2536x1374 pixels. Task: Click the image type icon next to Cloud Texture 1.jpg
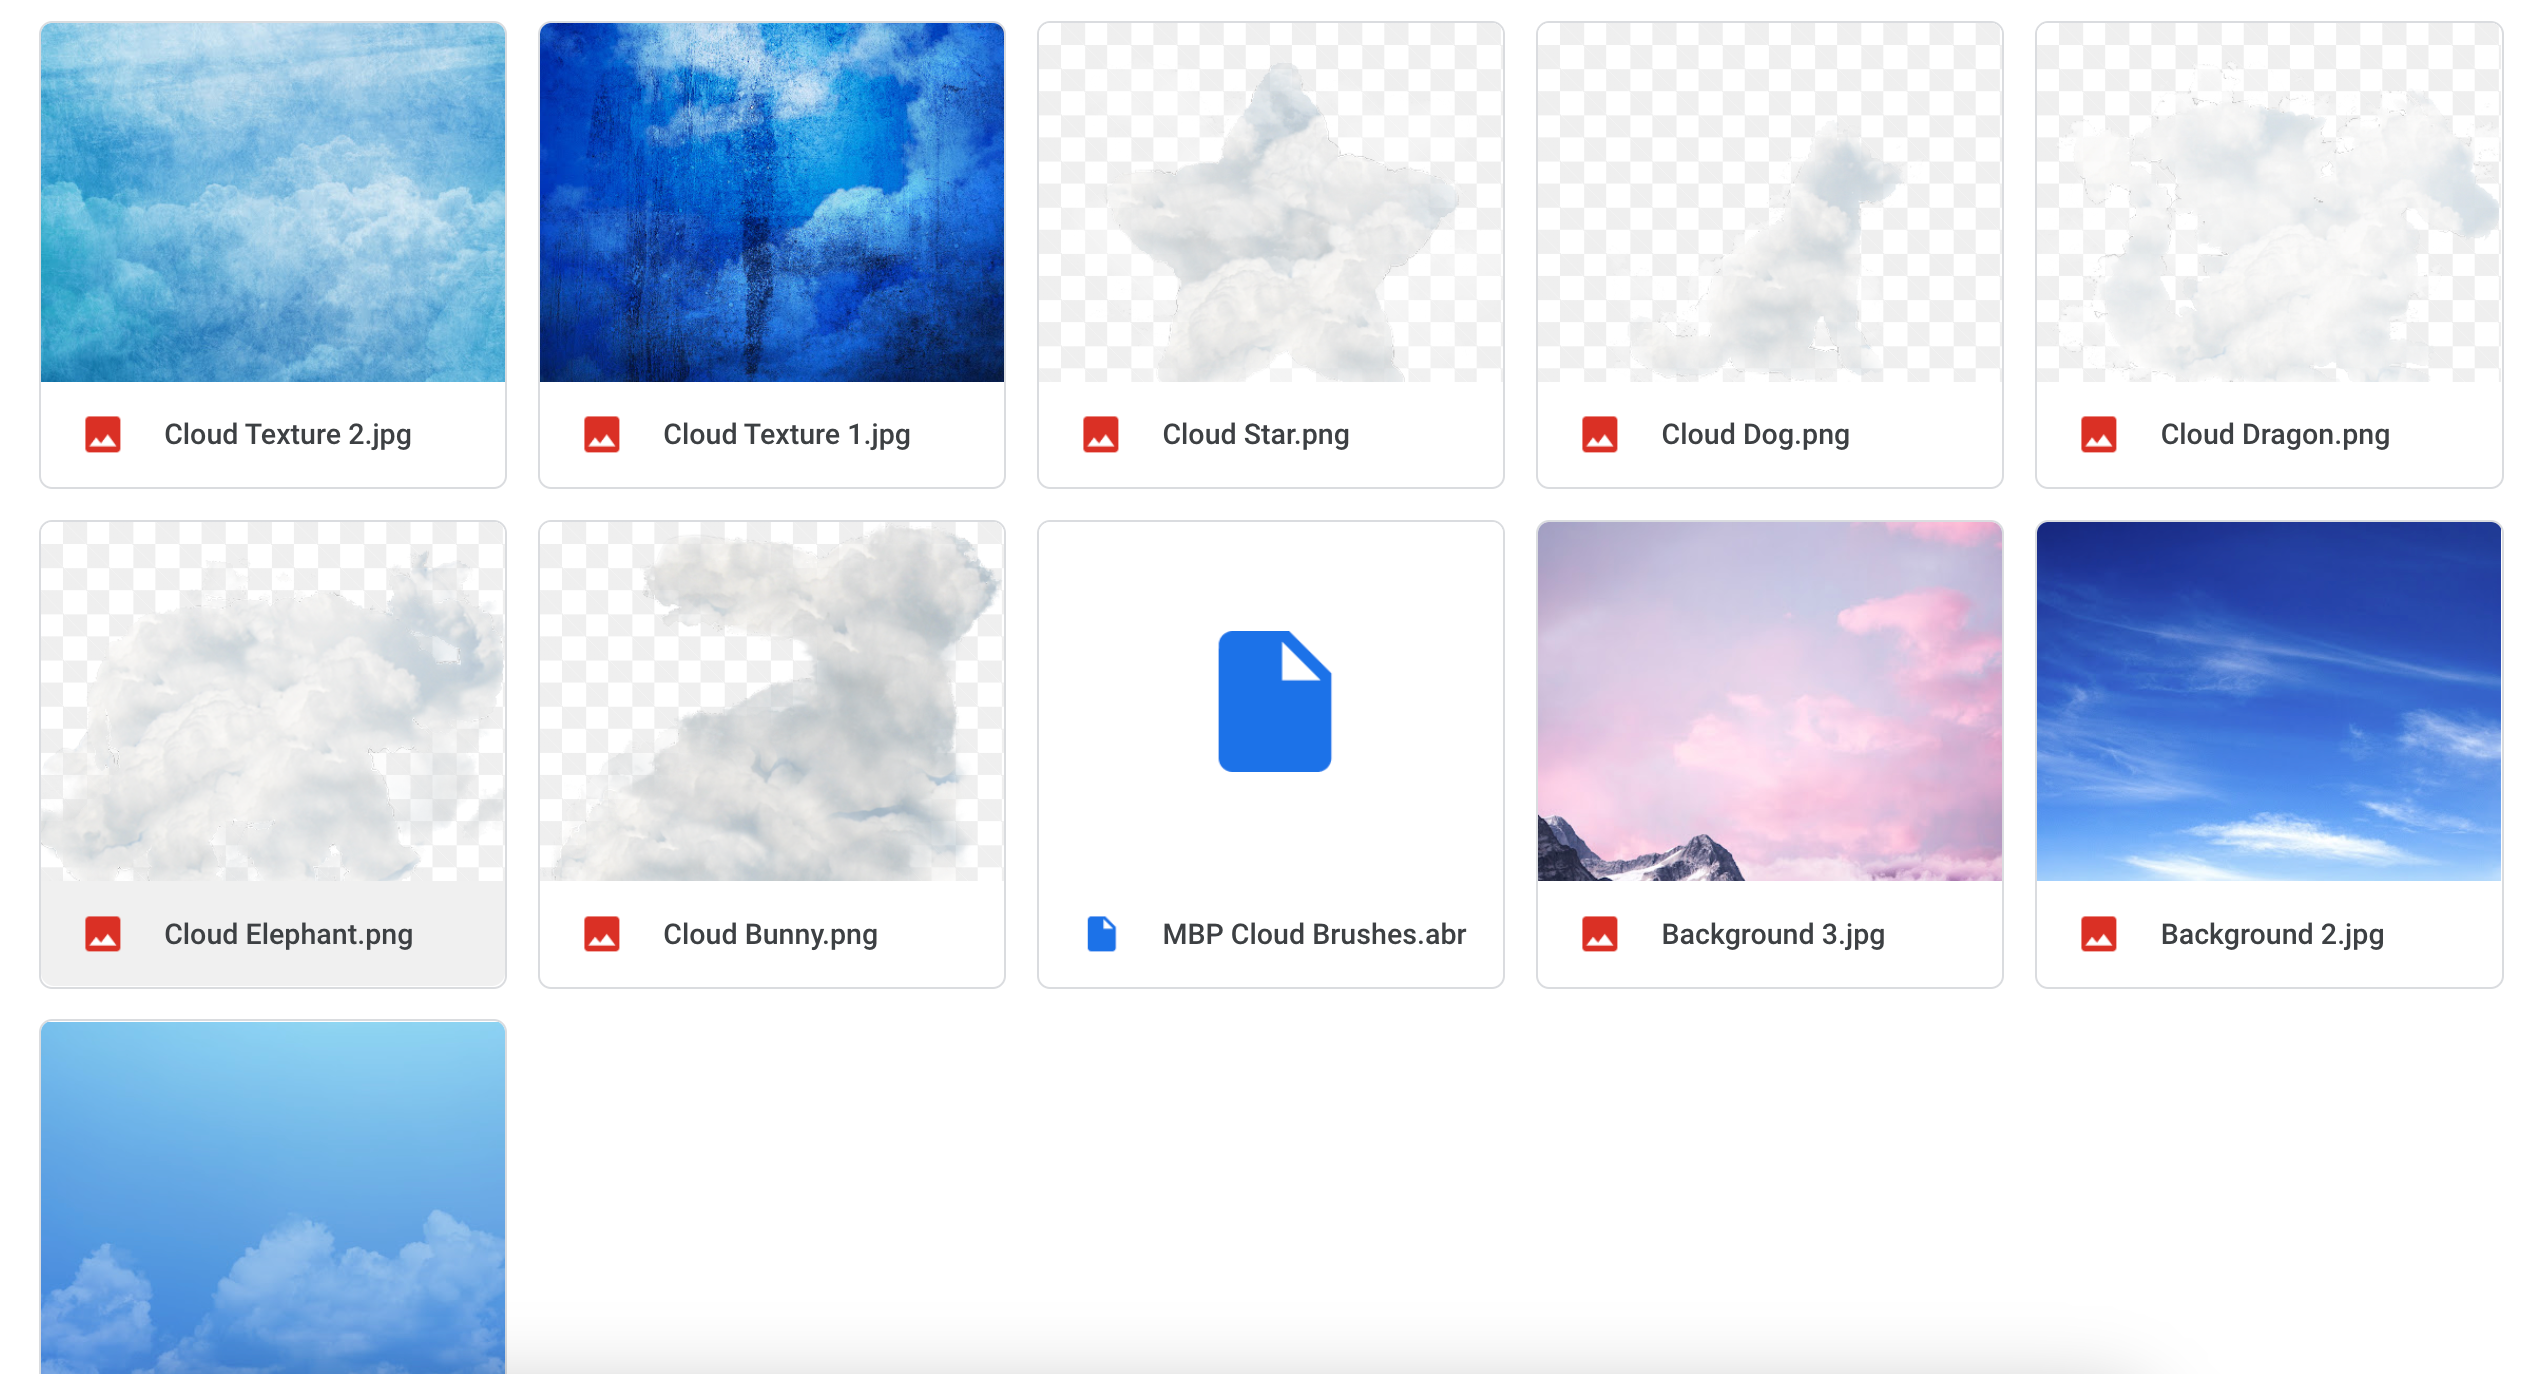(x=601, y=434)
